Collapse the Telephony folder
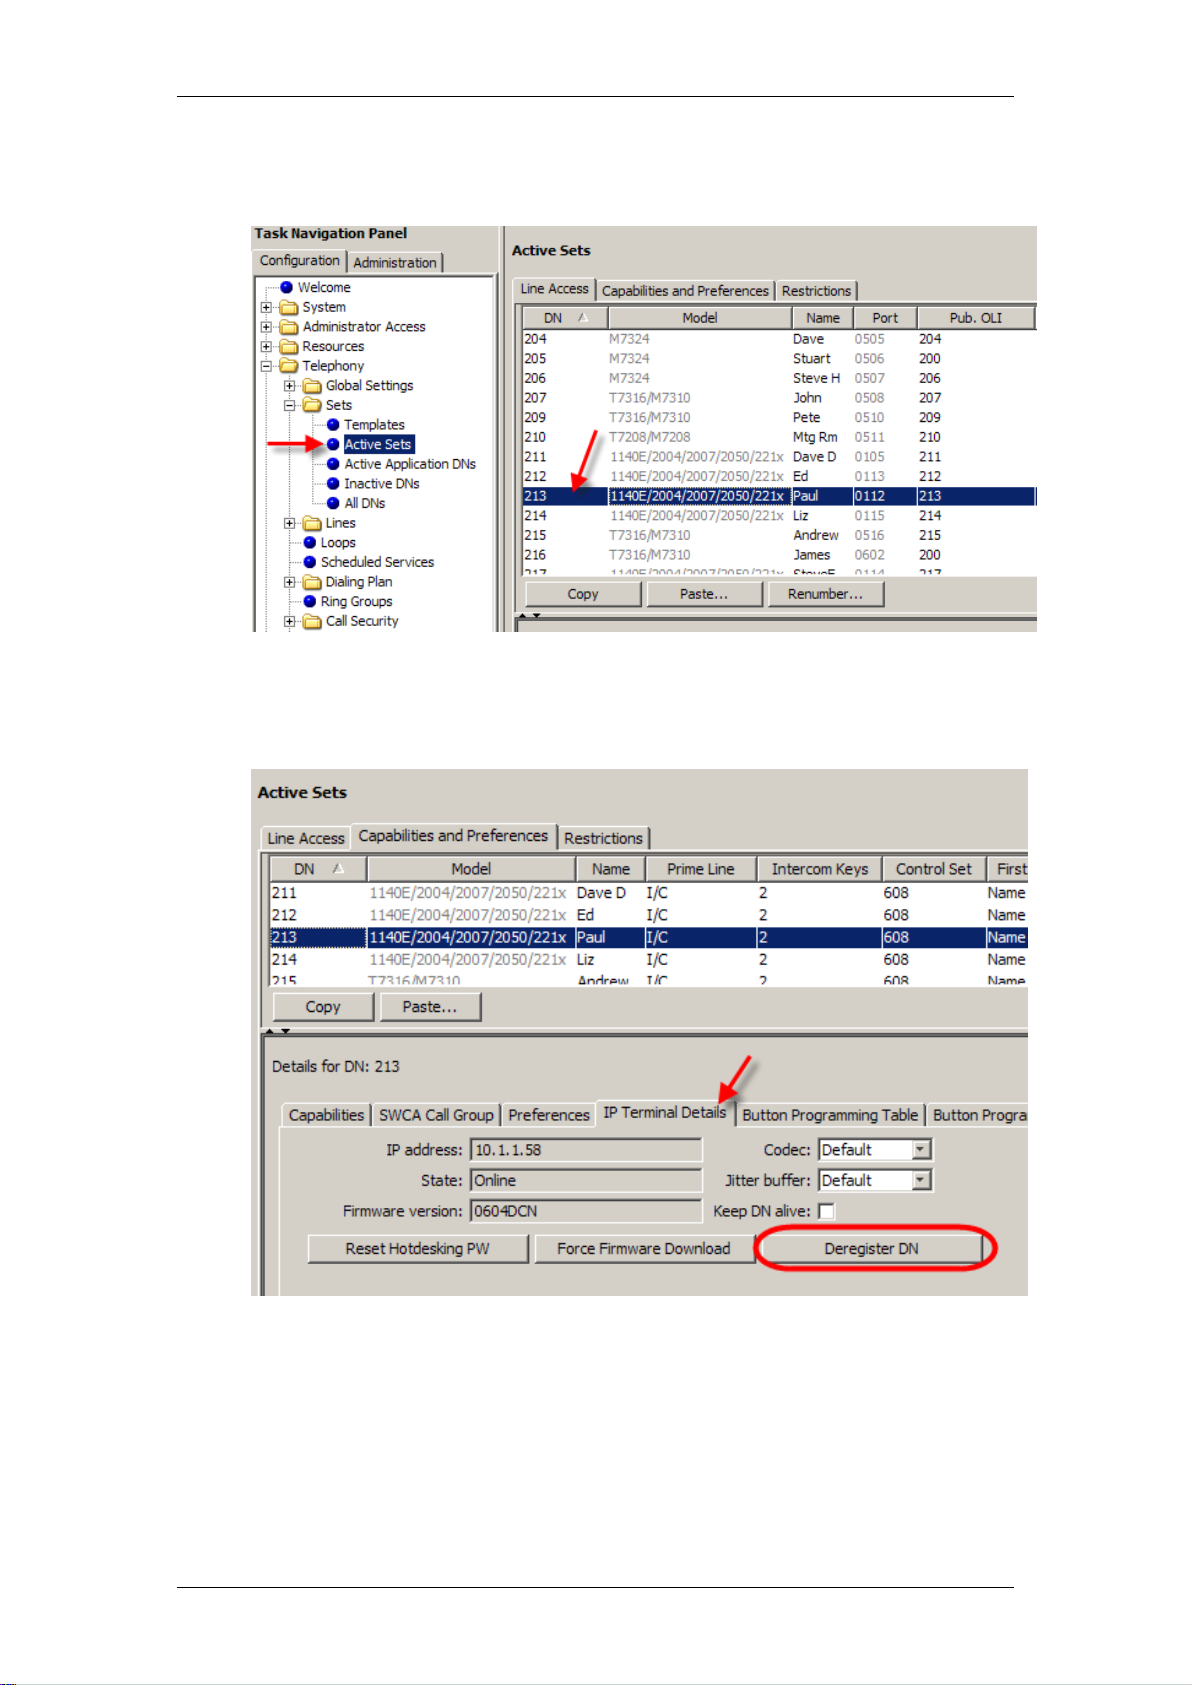The width and height of the screenshot is (1192, 1685). [x=266, y=366]
